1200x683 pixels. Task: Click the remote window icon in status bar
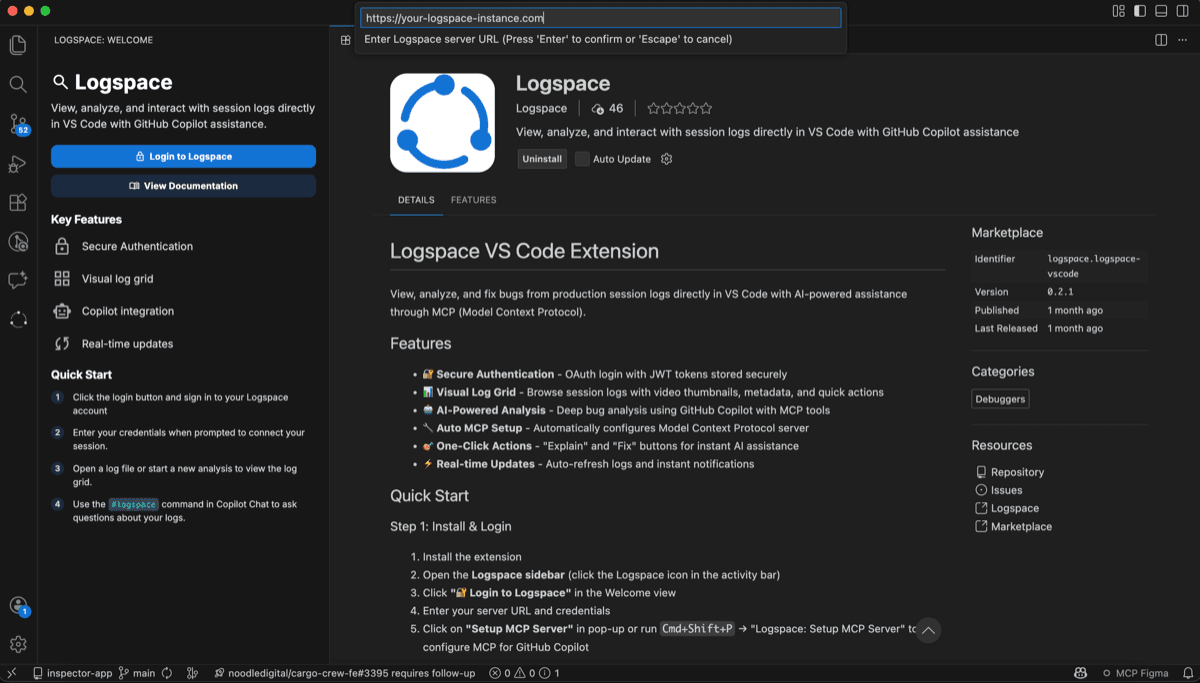pos(12,674)
